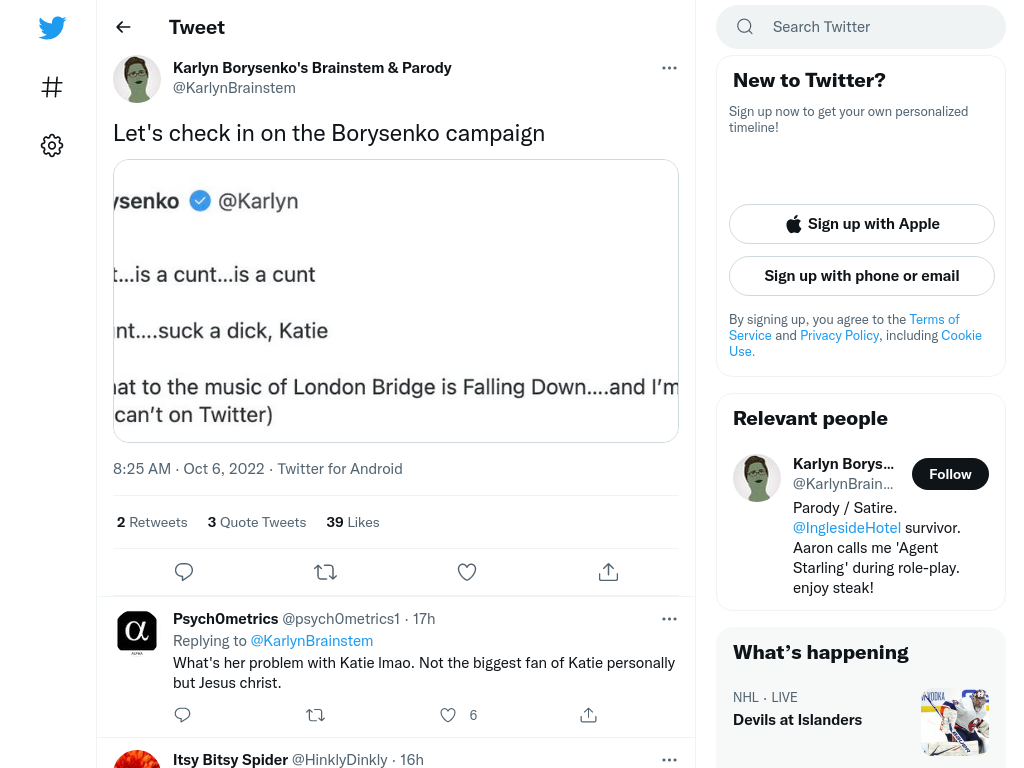
Task: Click Sign up with phone or email
Action: tap(861, 276)
